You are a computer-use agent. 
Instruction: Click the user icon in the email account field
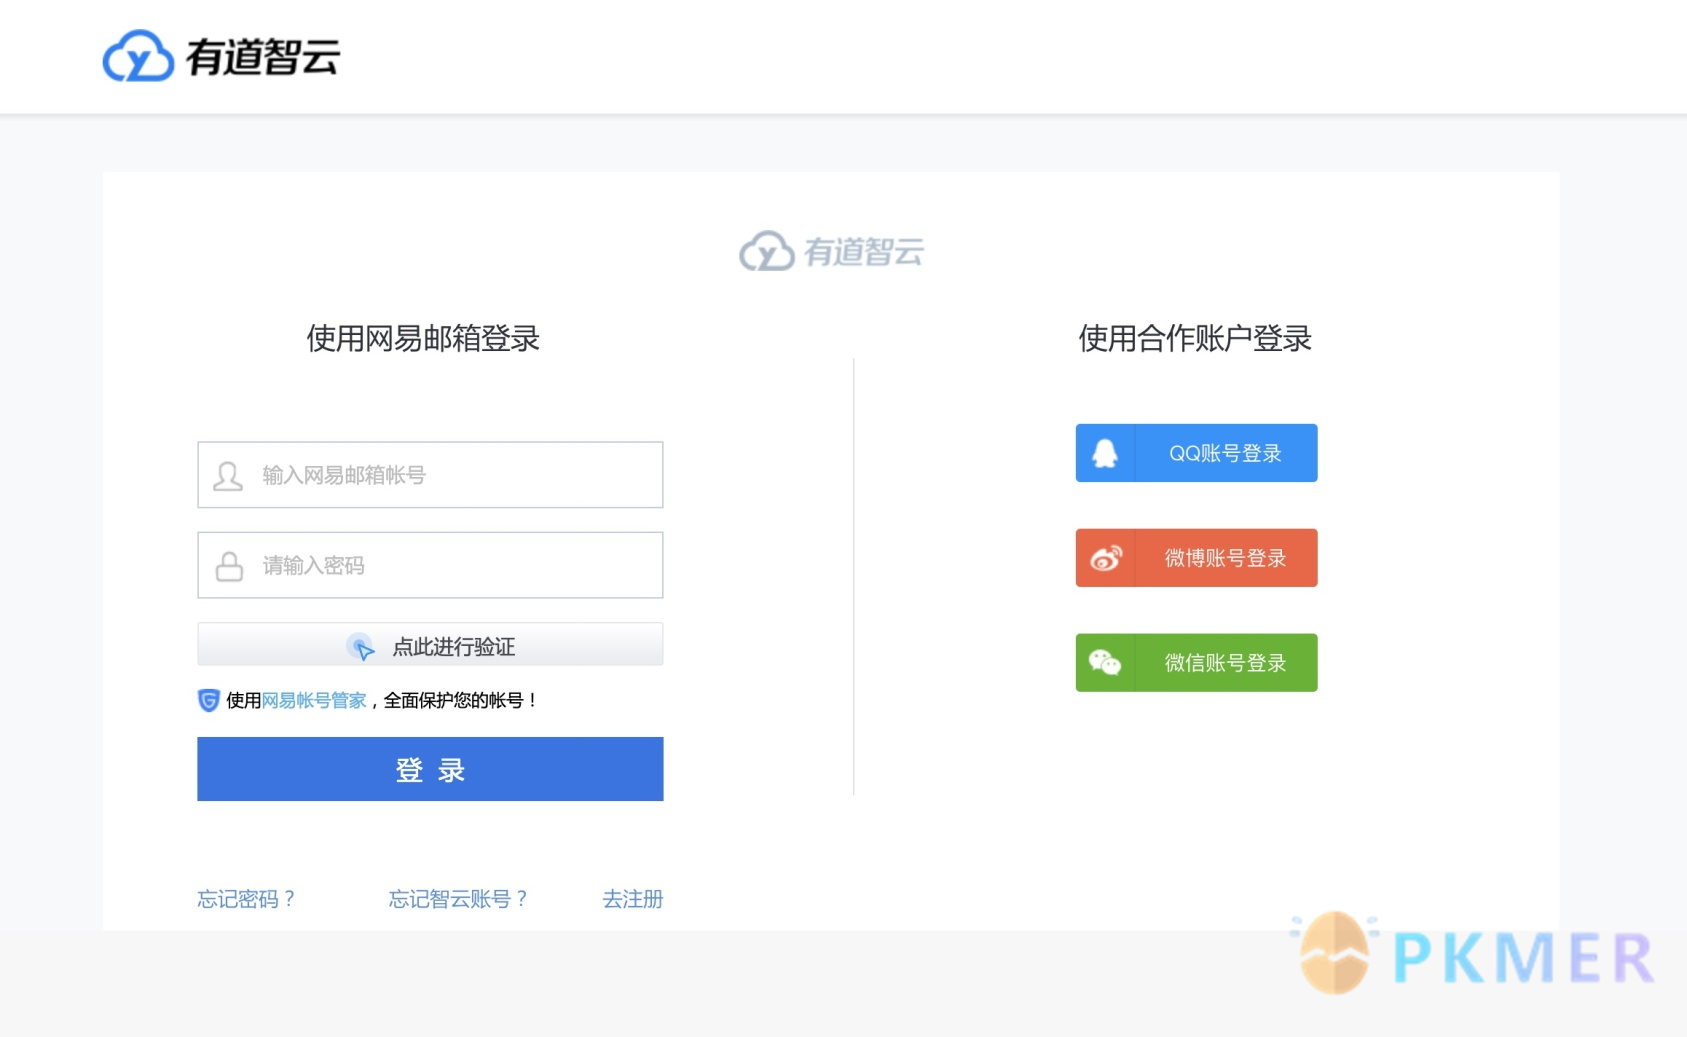(x=228, y=476)
